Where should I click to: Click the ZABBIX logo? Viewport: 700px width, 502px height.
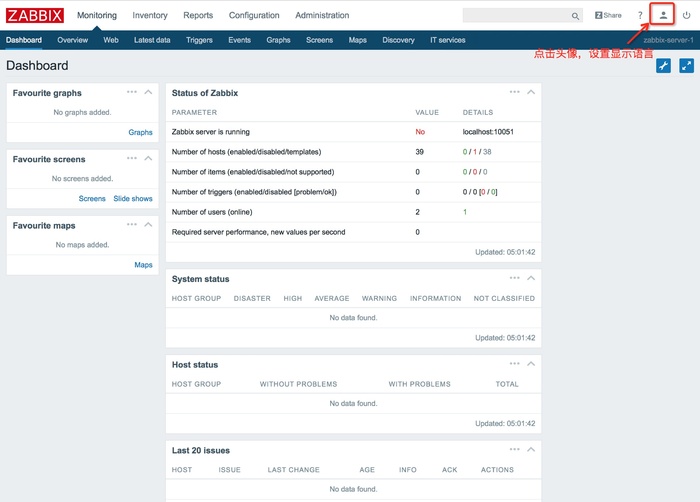[35, 15]
